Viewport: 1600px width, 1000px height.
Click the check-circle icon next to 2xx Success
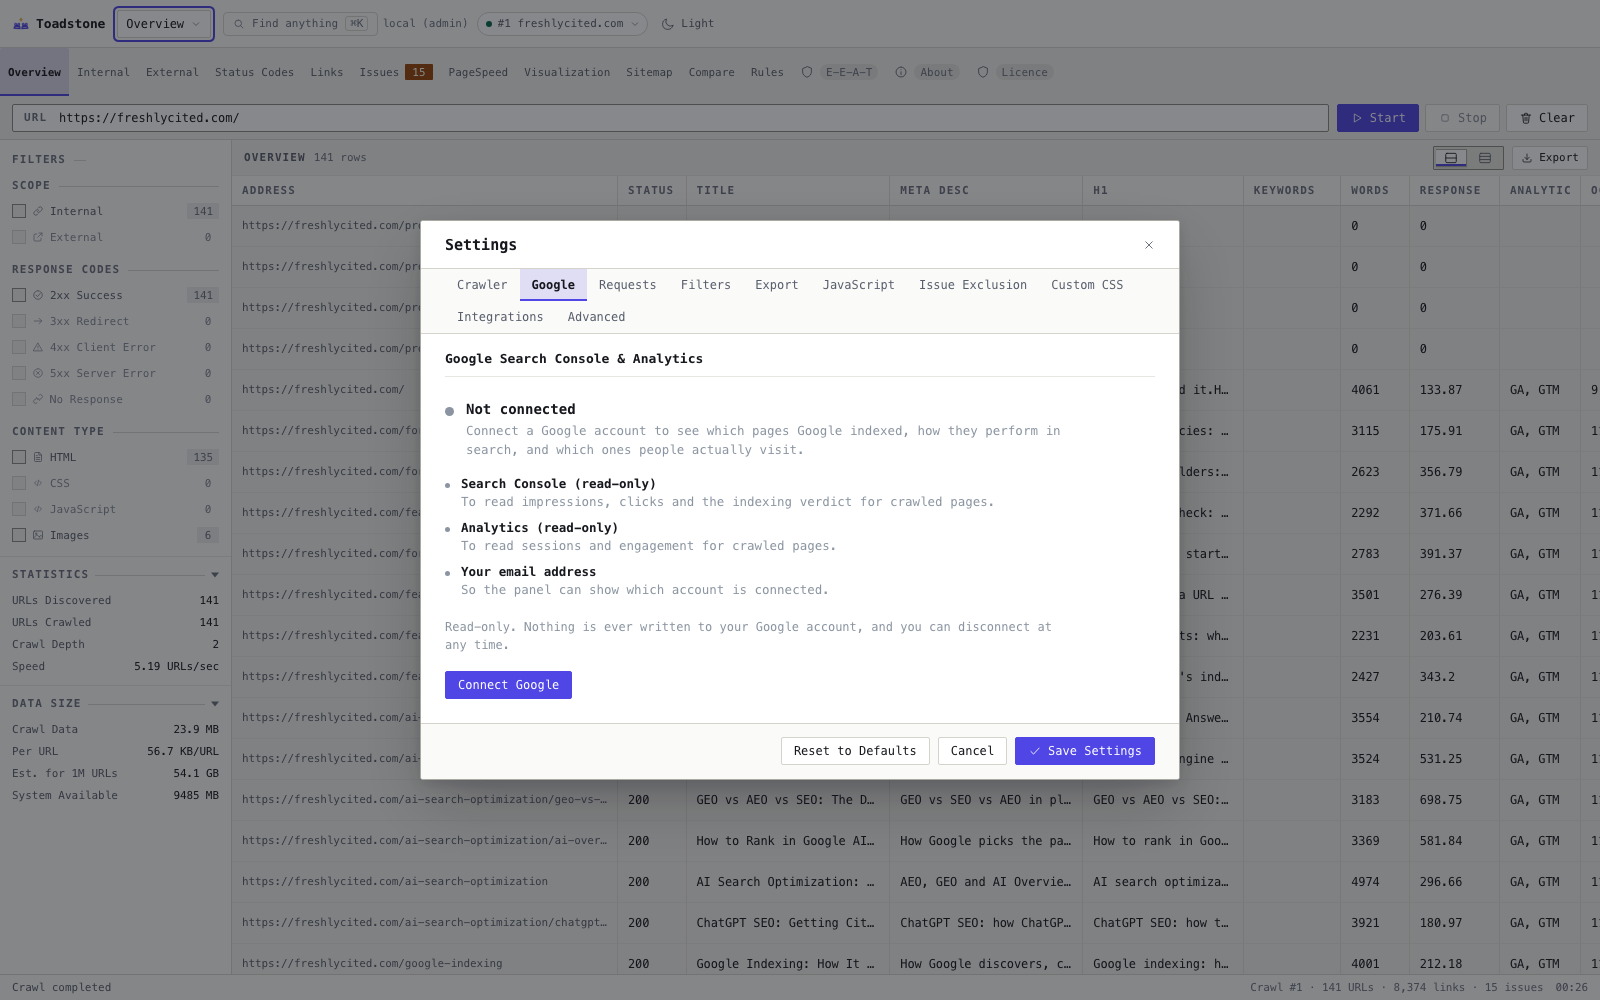coord(38,295)
